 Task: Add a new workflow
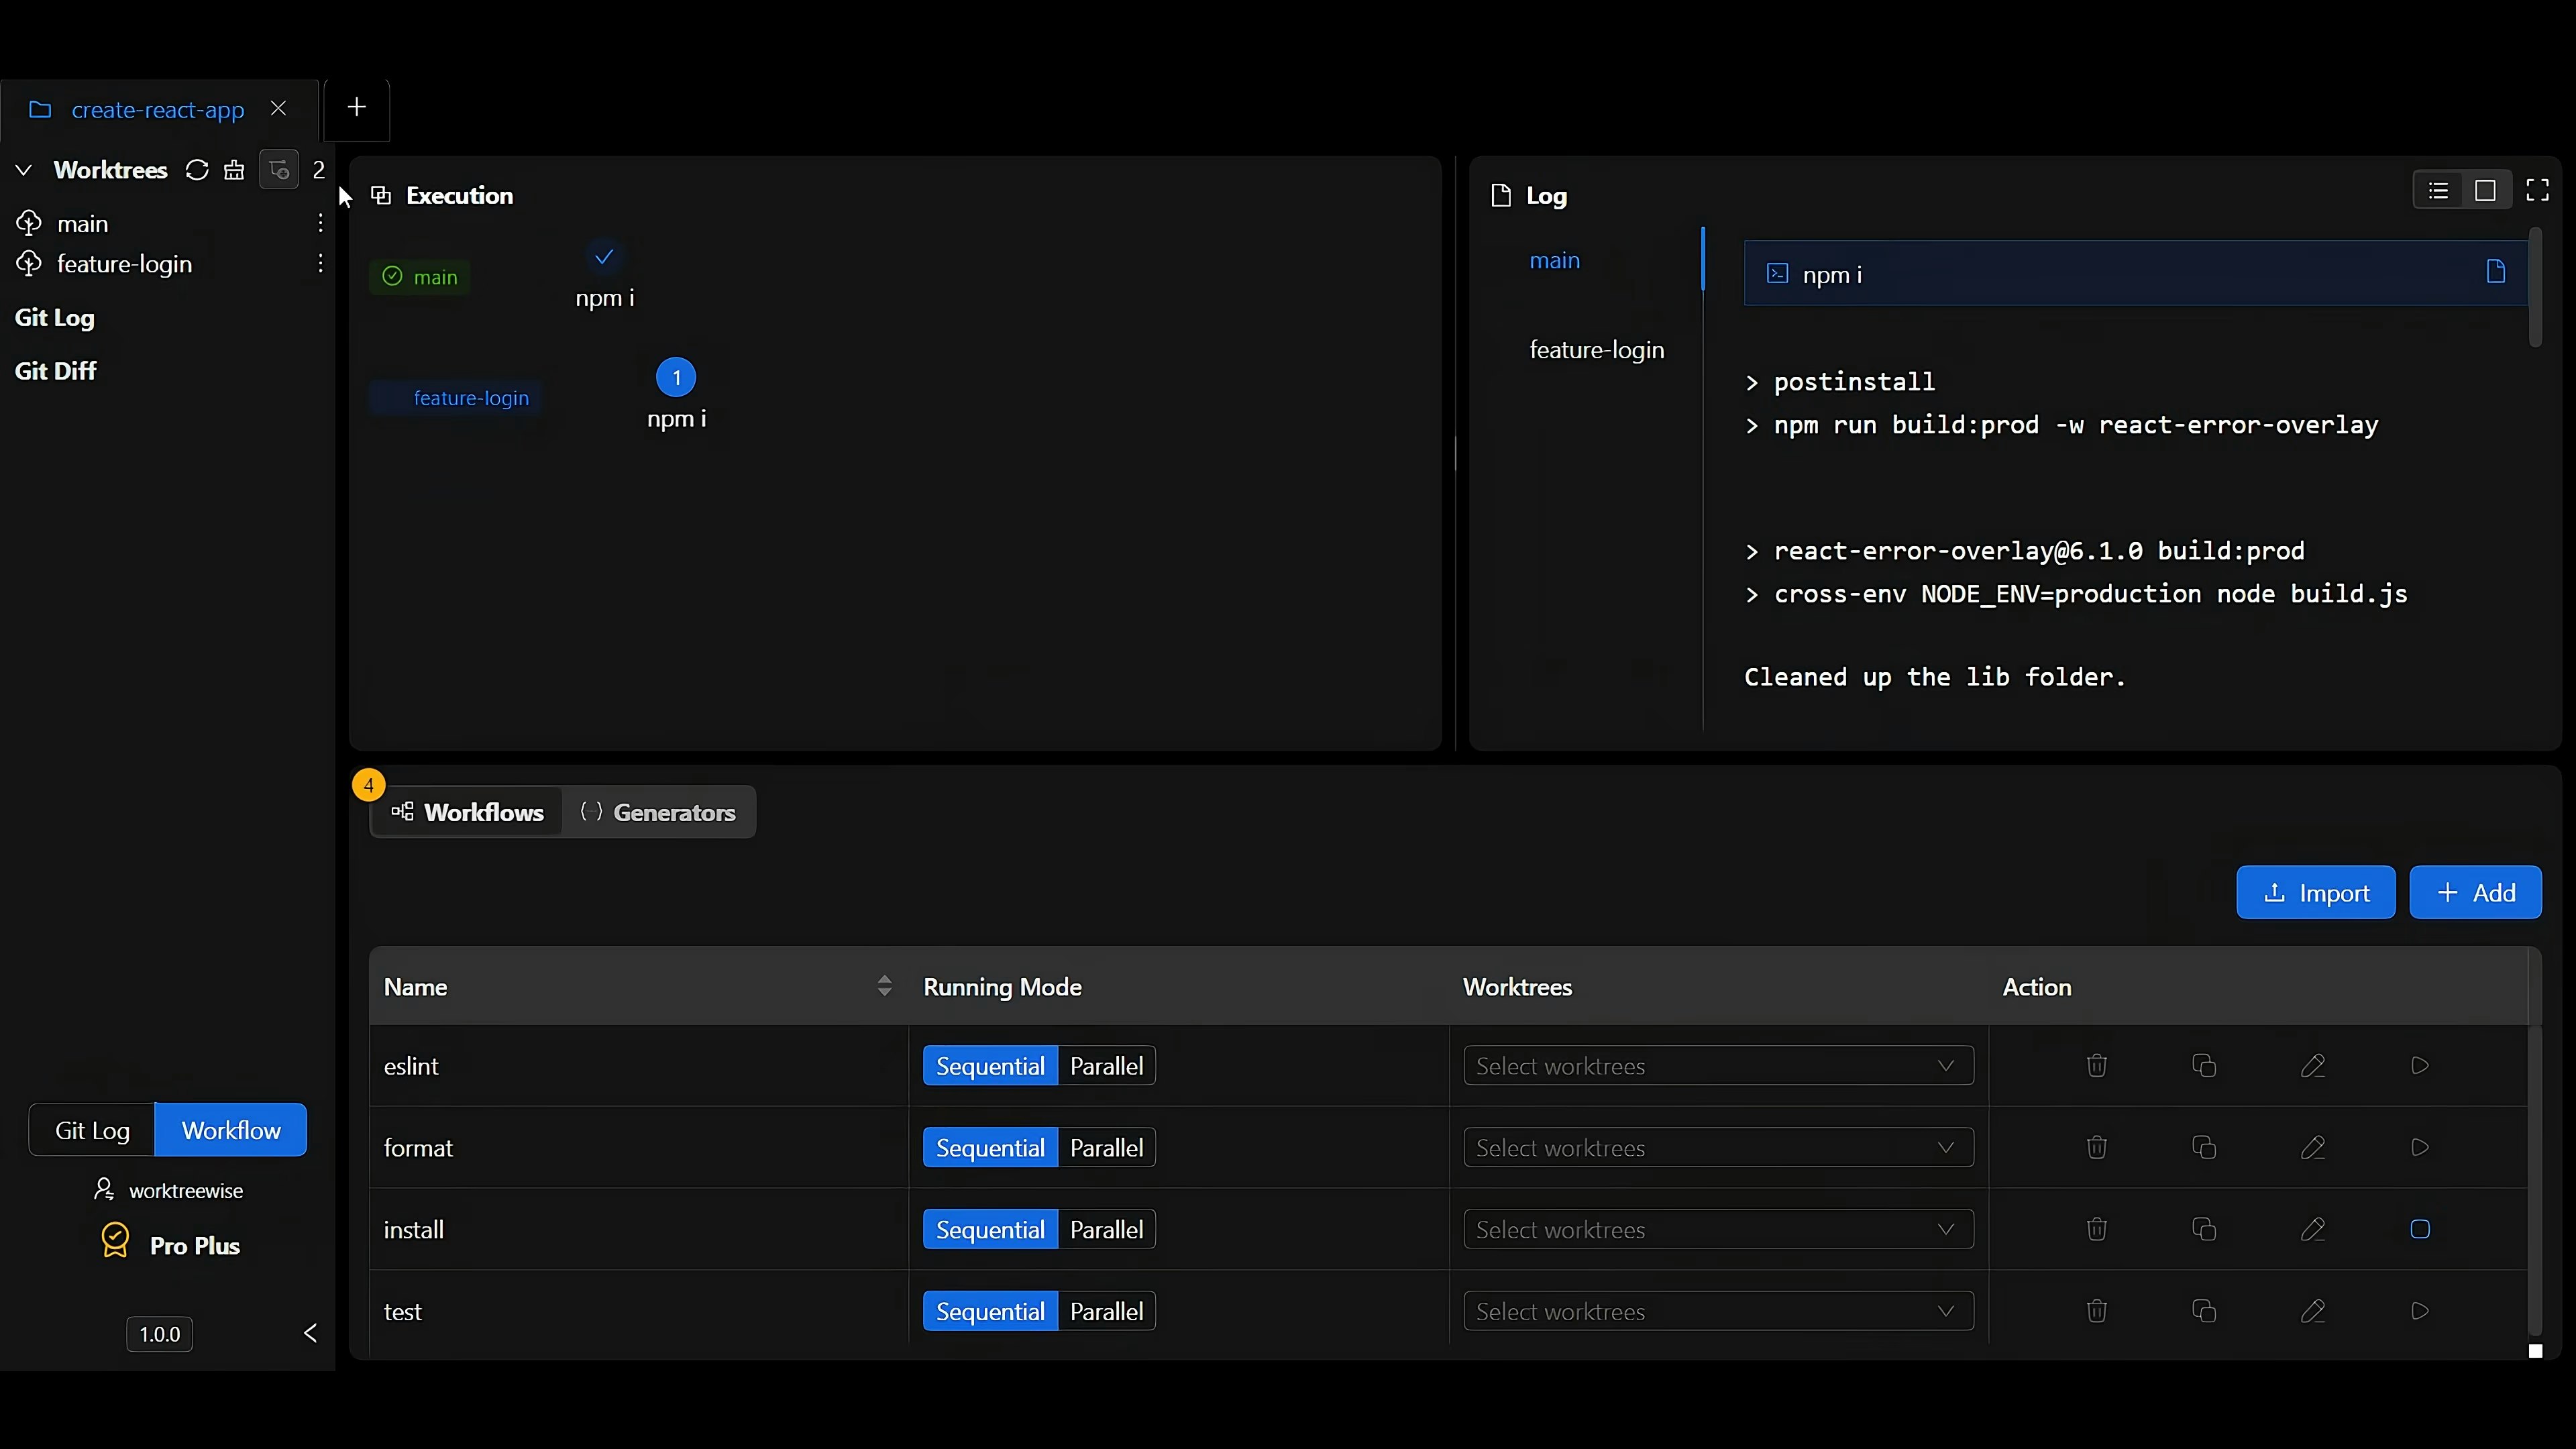pos(2475,893)
